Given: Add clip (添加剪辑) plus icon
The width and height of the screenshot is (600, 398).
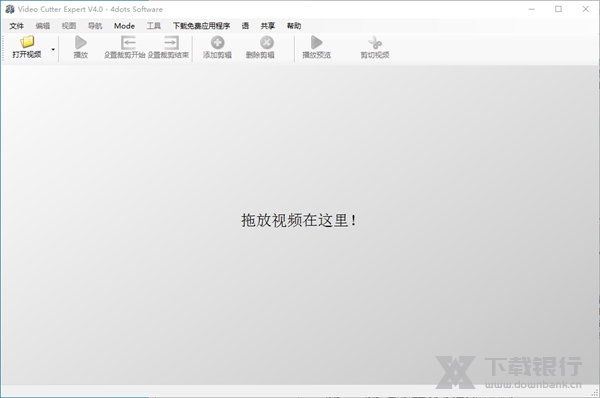Looking at the screenshot, I should (x=217, y=42).
